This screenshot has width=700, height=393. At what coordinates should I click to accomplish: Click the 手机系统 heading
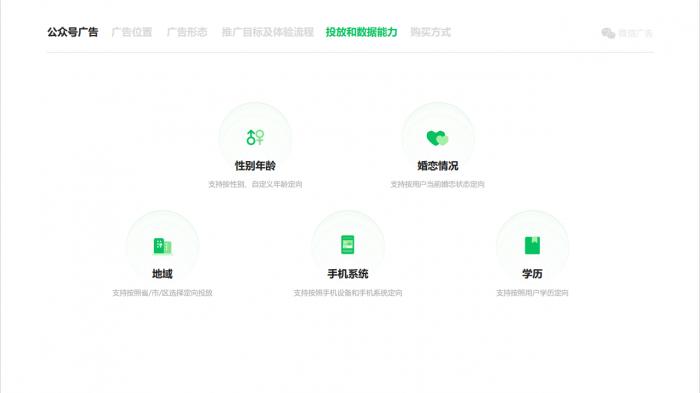[348, 274]
